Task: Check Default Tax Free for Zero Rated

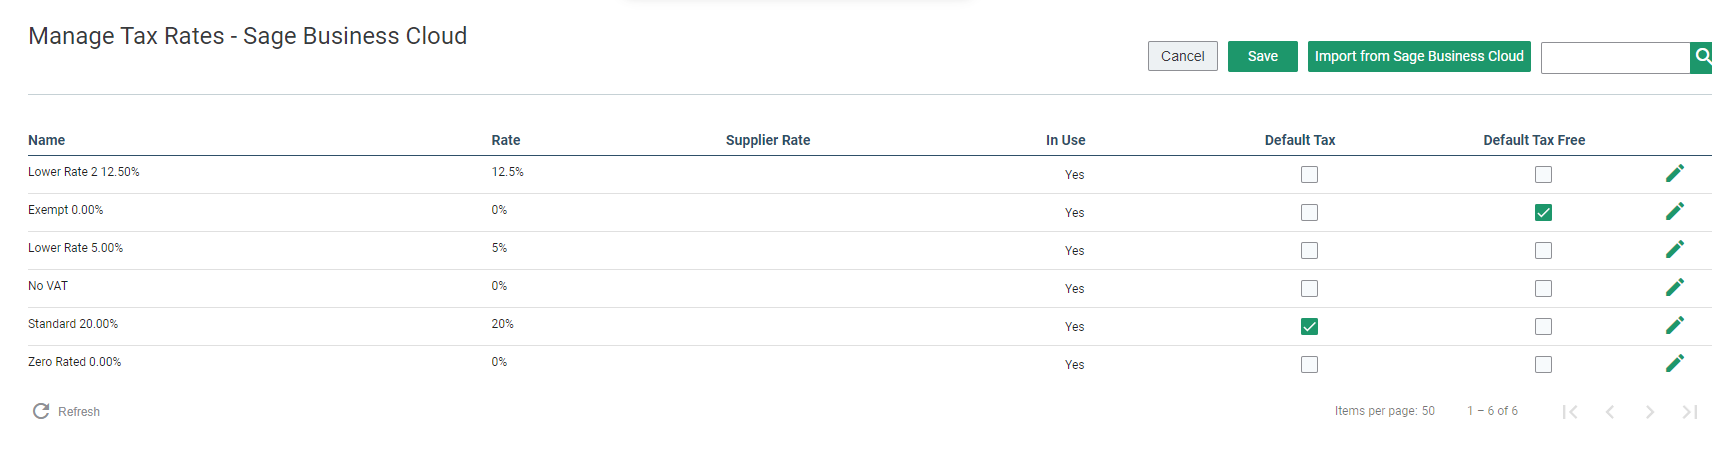Action: coord(1543,364)
